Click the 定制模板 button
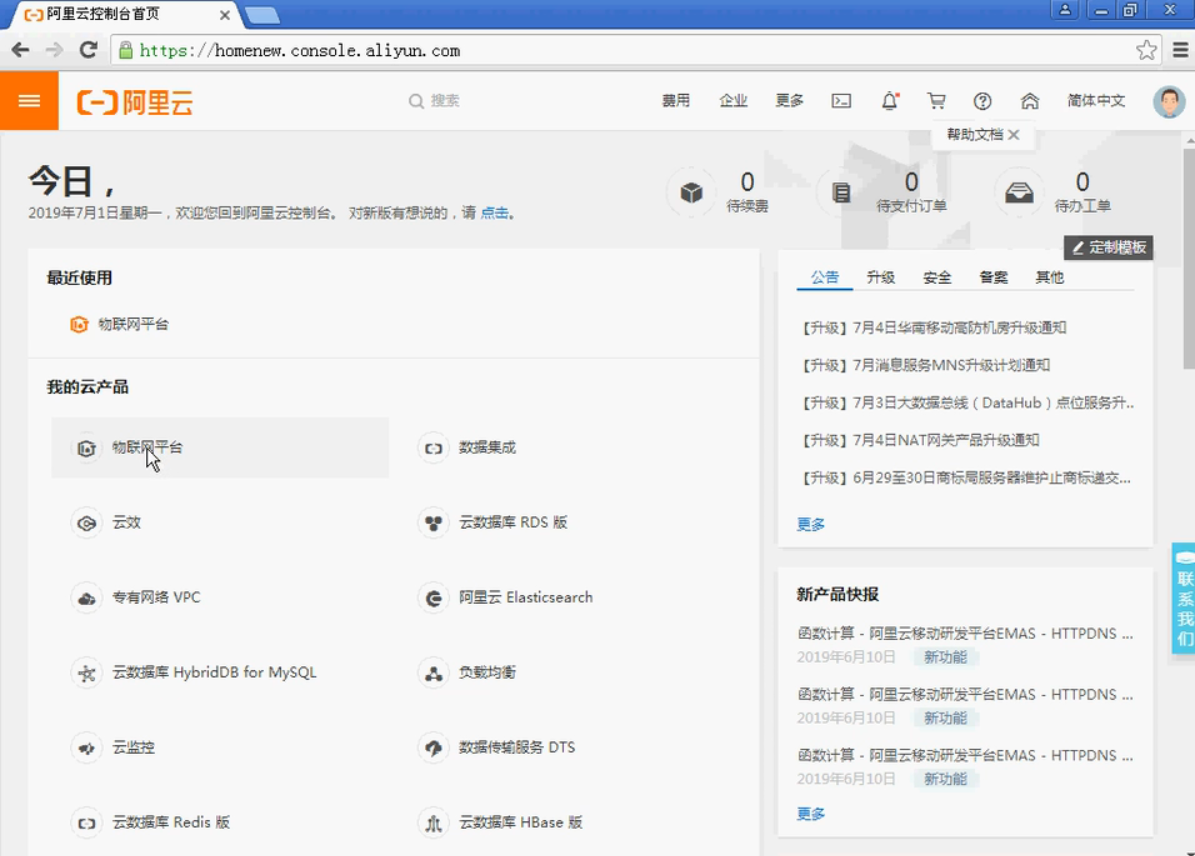1195x856 pixels. 1108,248
